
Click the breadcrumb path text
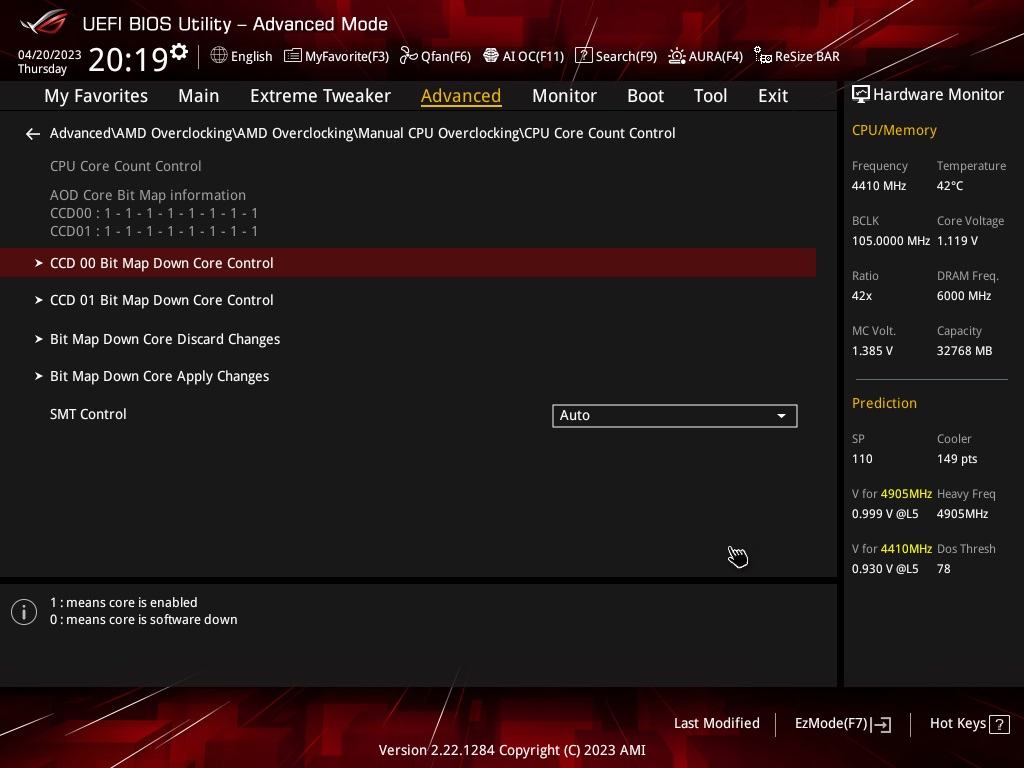click(362, 133)
